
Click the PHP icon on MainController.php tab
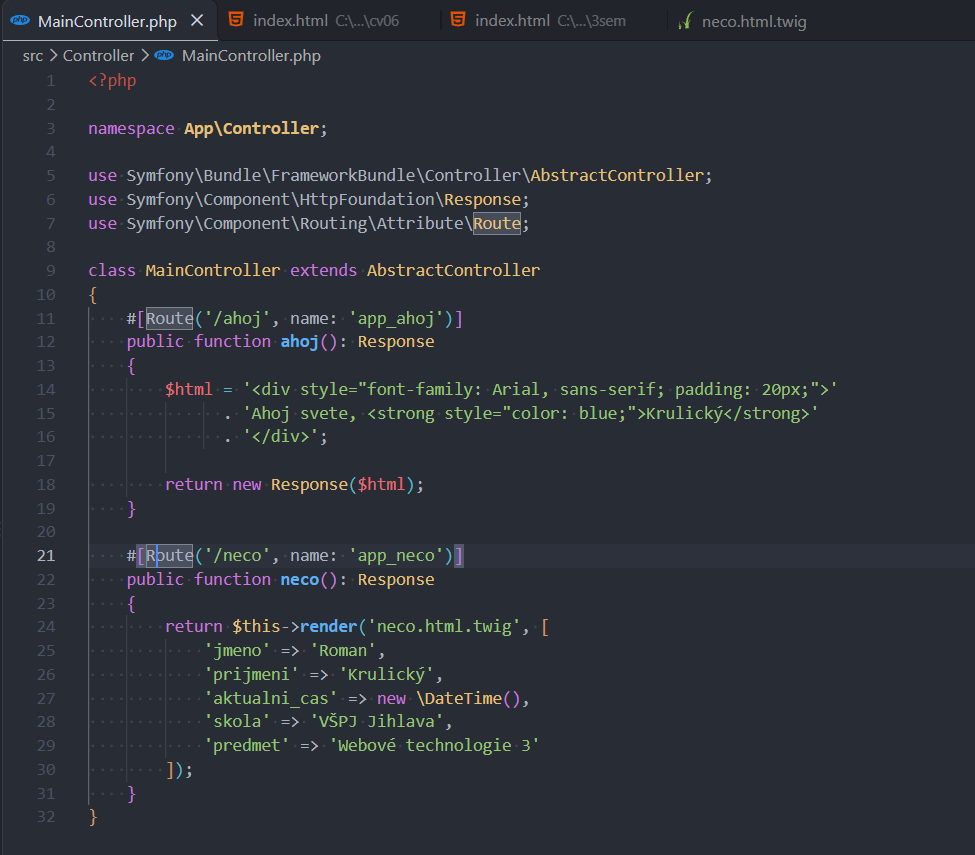tap(20, 21)
